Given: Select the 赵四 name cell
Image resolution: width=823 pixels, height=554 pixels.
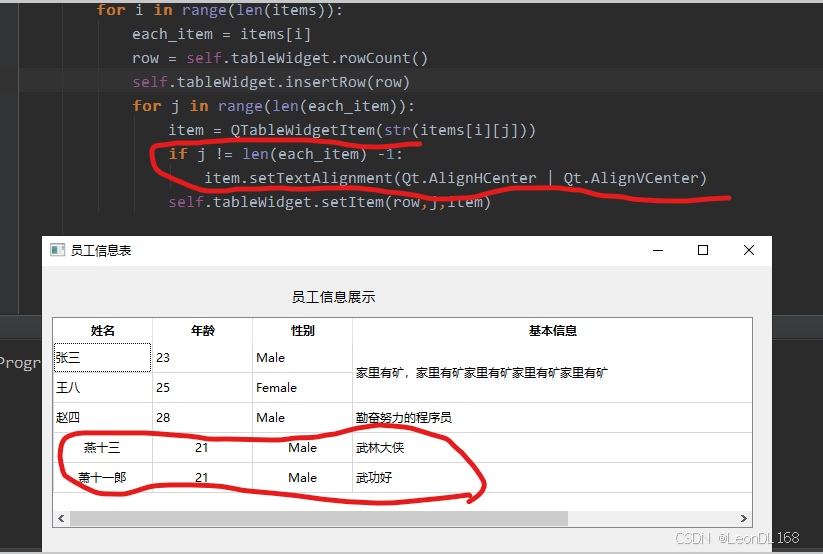Looking at the screenshot, I should (103, 417).
